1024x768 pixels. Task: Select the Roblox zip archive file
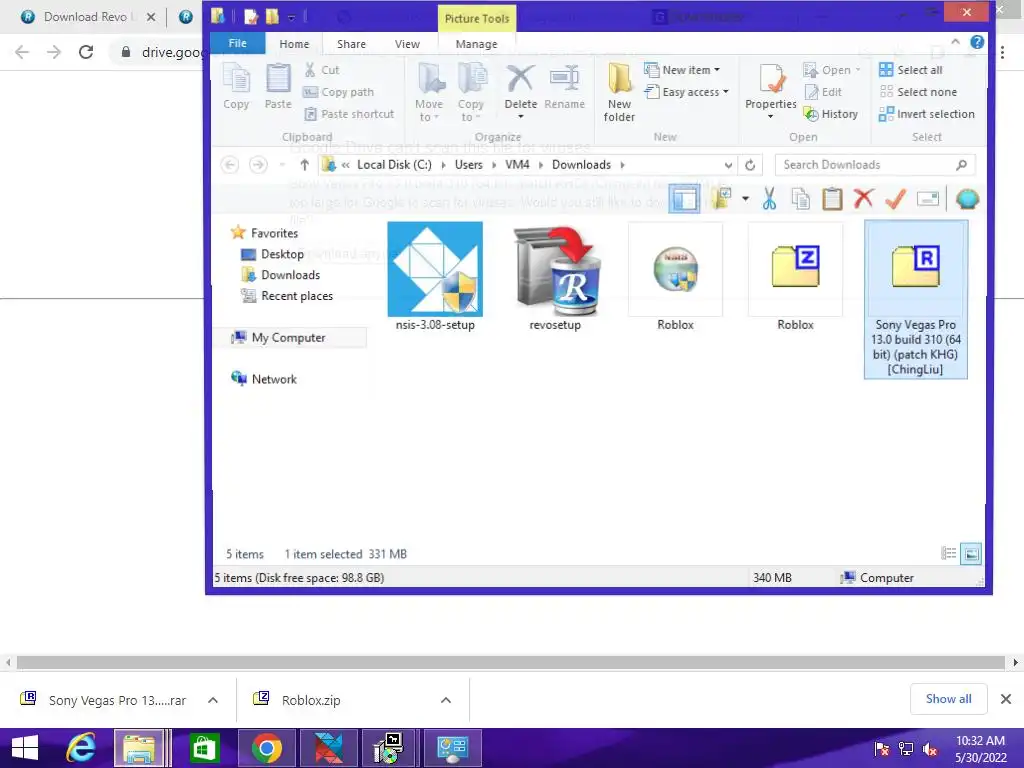click(795, 277)
